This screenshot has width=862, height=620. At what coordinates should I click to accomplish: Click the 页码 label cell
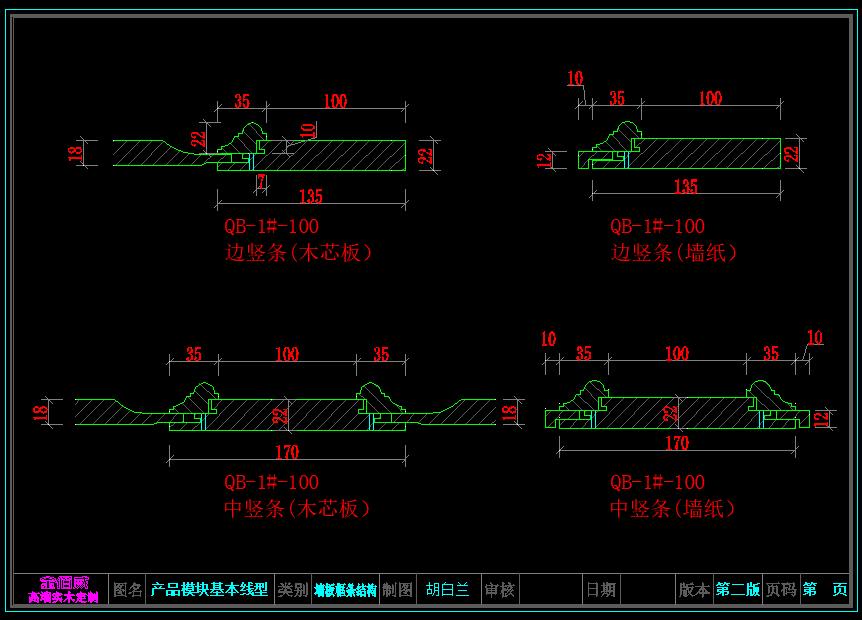tap(781, 590)
